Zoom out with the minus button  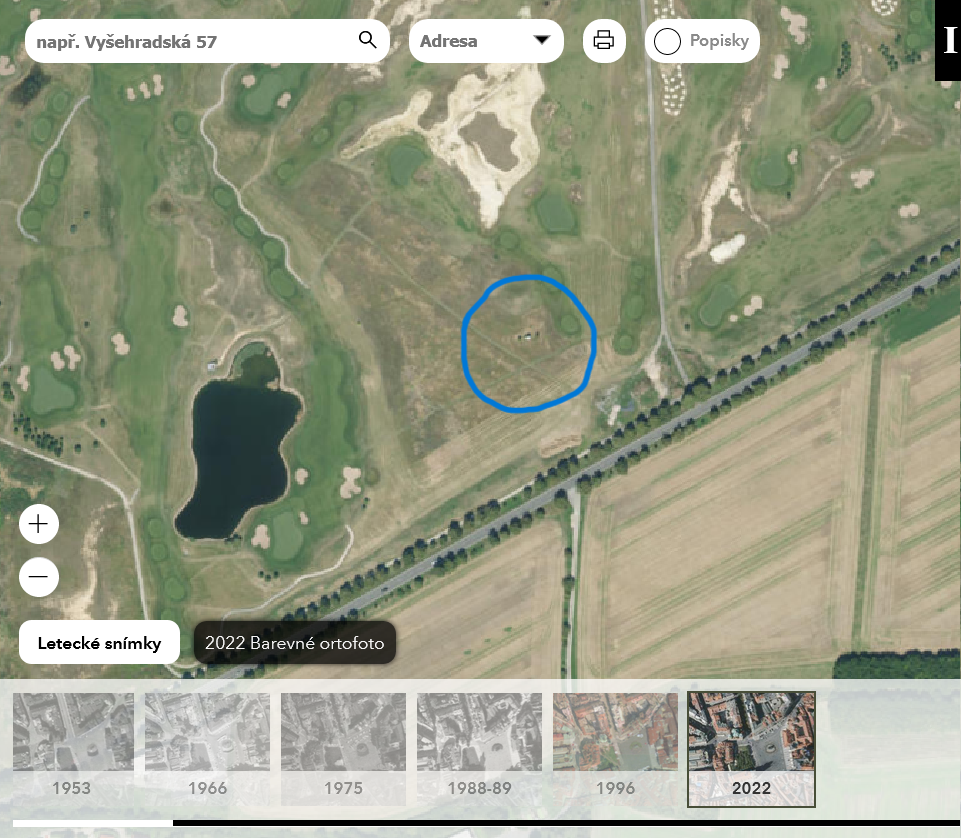pos(39,577)
